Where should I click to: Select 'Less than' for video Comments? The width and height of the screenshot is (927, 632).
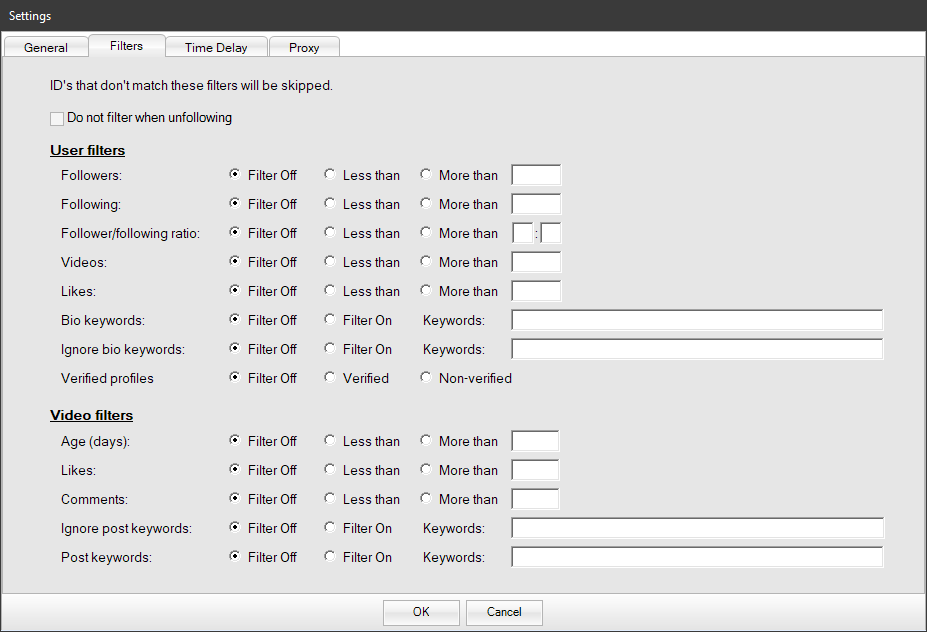point(330,499)
